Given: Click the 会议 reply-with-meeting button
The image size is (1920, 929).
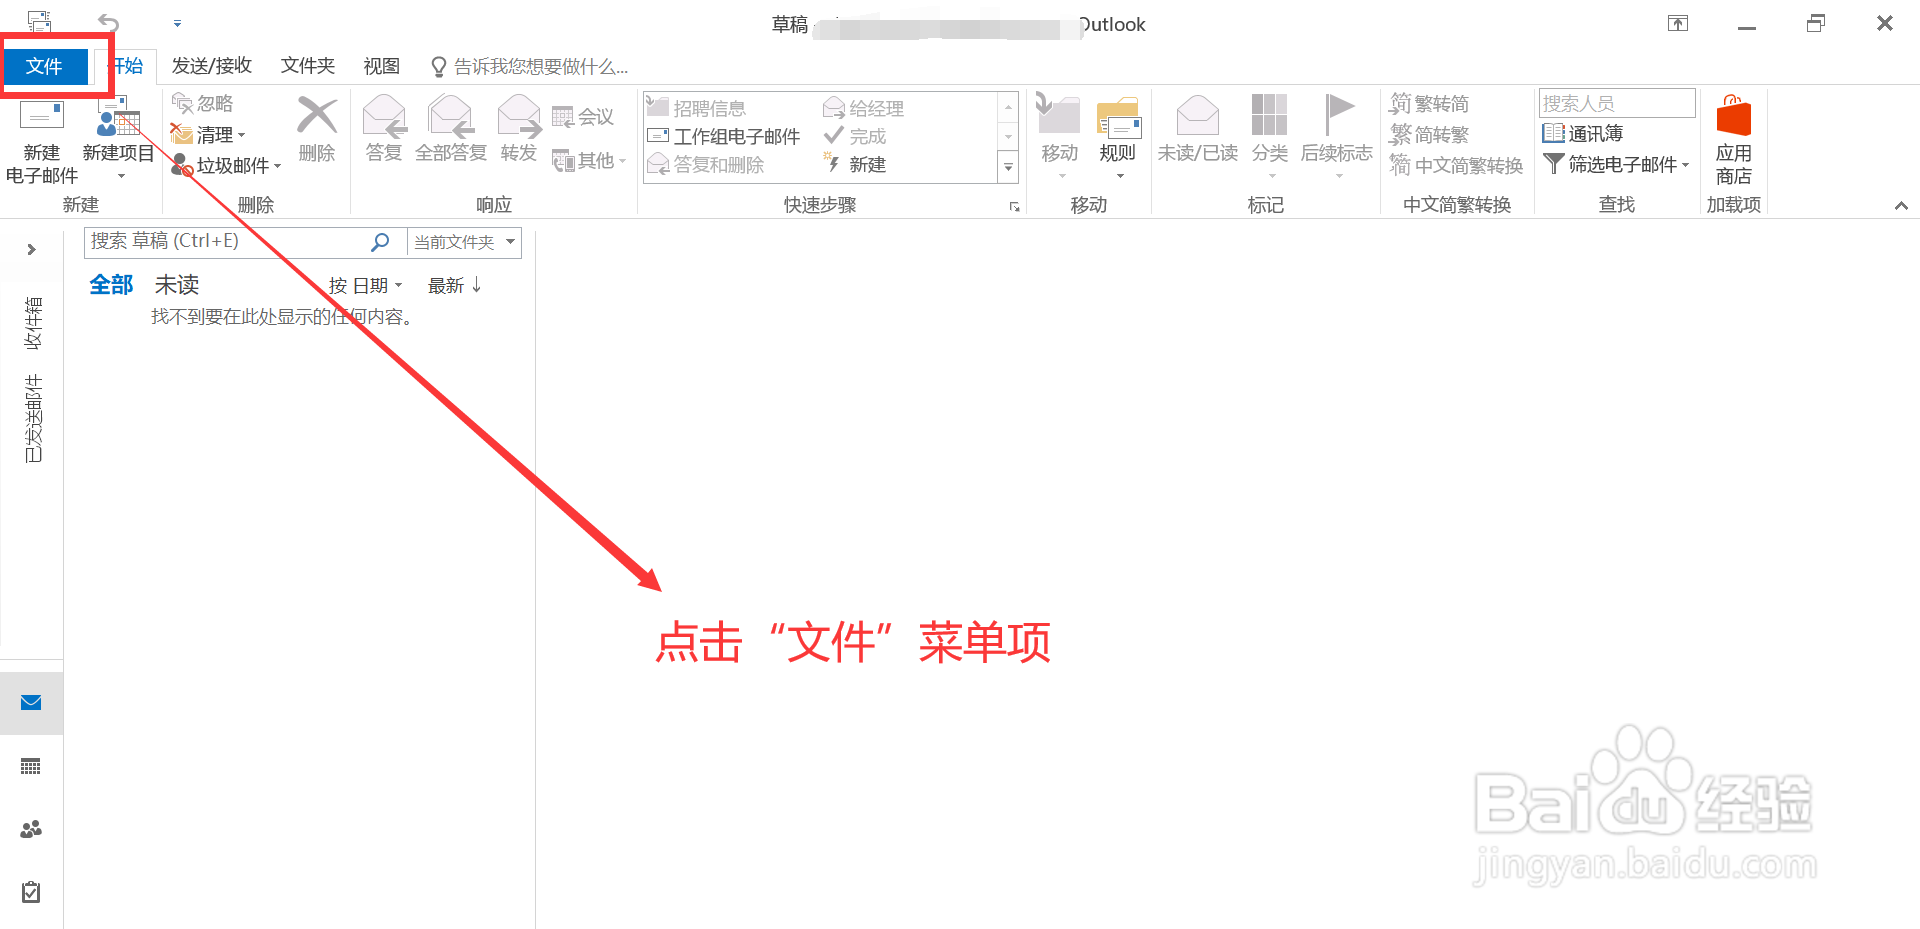Looking at the screenshot, I should (x=584, y=117).
